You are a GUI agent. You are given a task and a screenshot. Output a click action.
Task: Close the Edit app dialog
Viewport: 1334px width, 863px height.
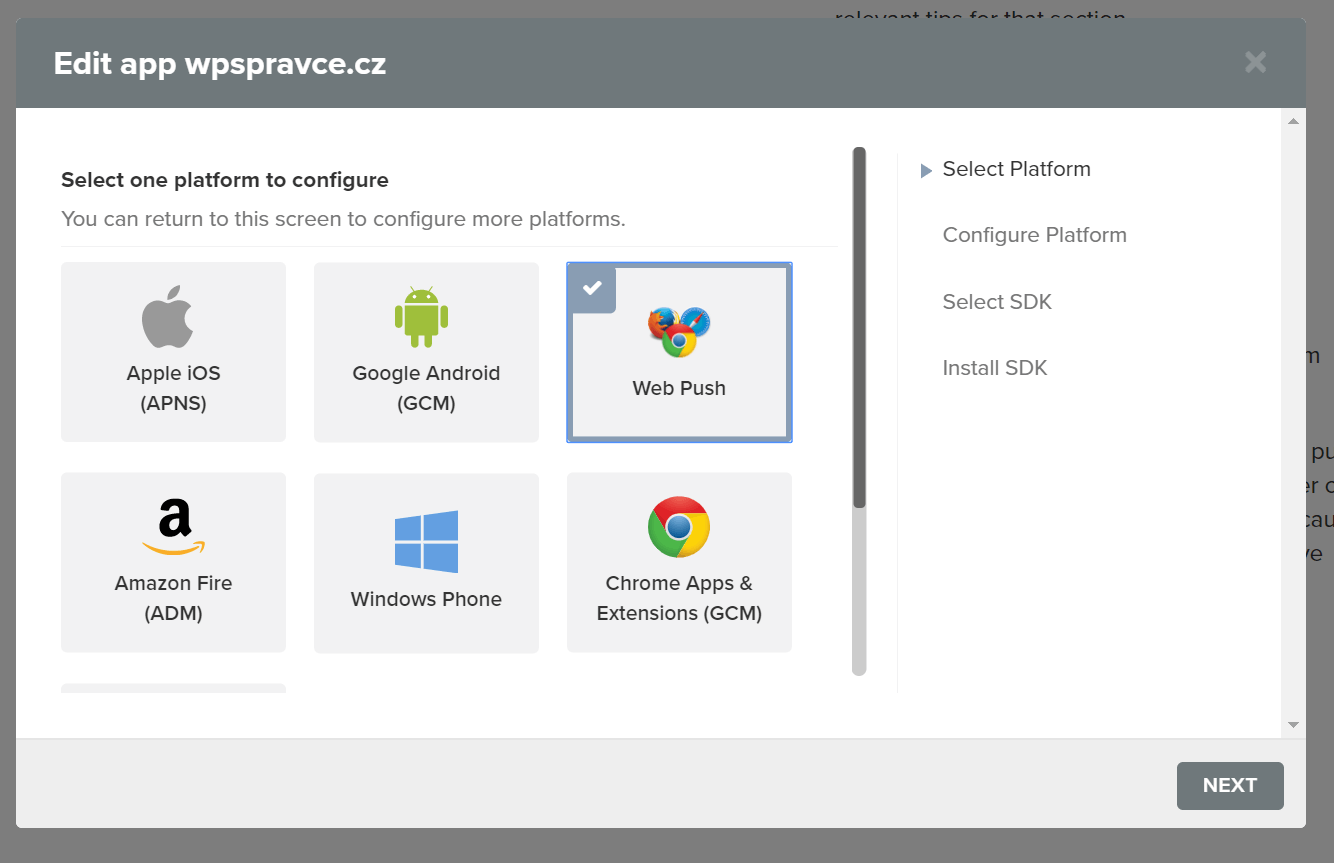1256,62
